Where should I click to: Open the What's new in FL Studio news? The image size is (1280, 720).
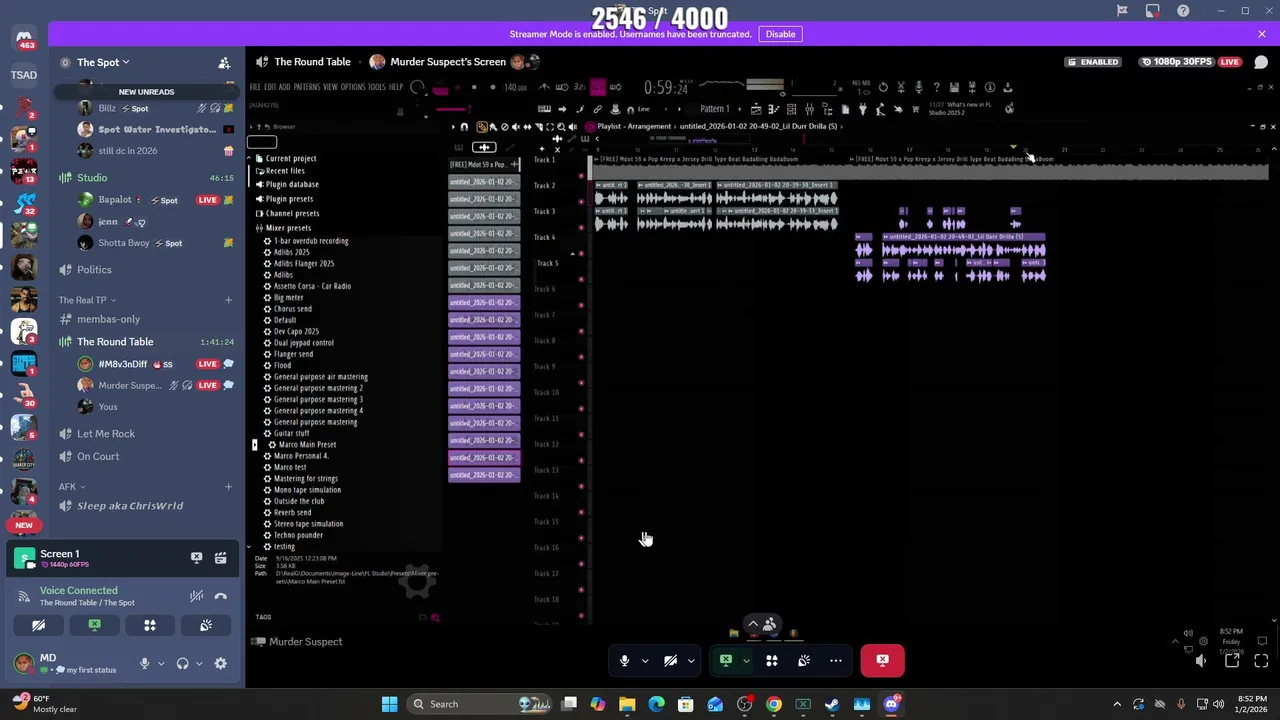pos(958,109)
